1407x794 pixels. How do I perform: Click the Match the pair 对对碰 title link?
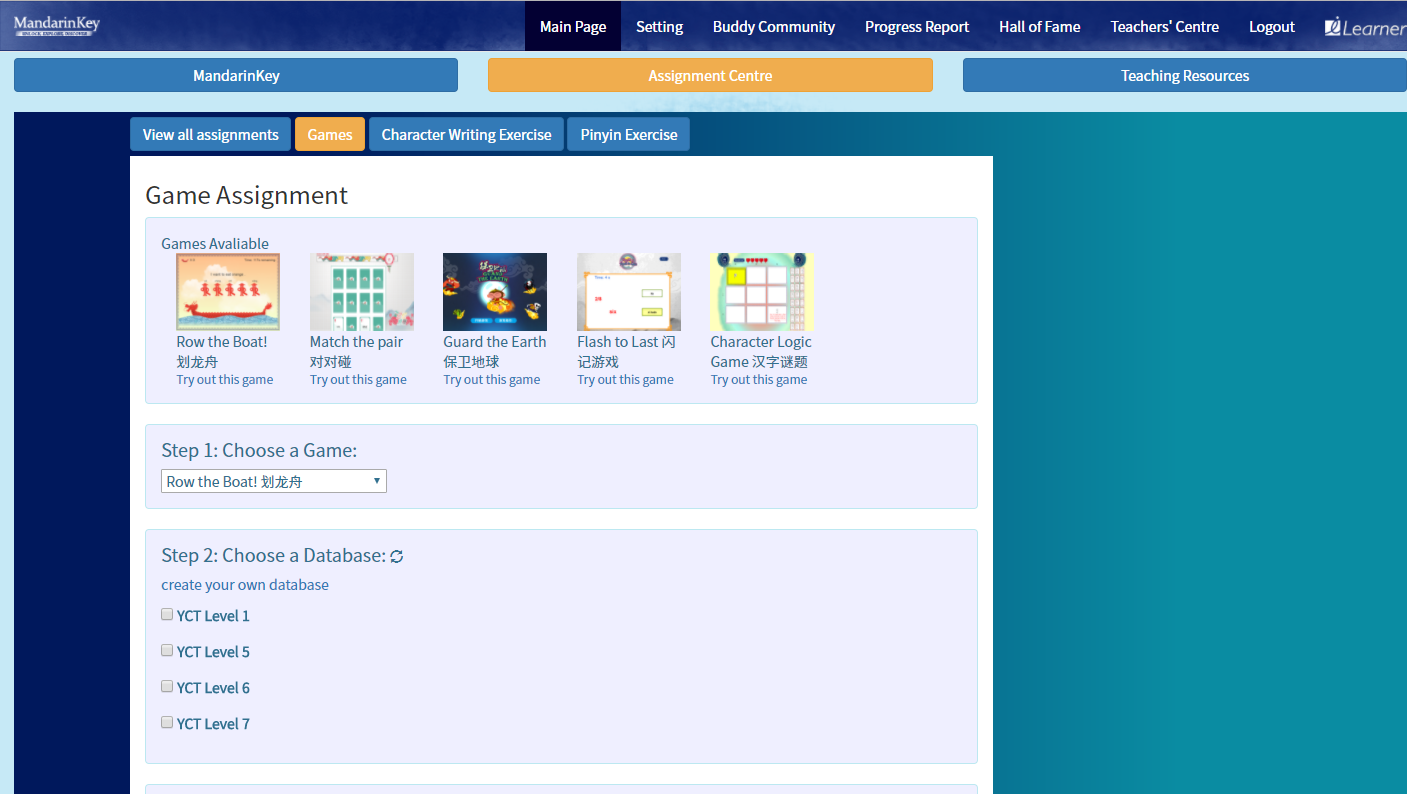(356, 352)
